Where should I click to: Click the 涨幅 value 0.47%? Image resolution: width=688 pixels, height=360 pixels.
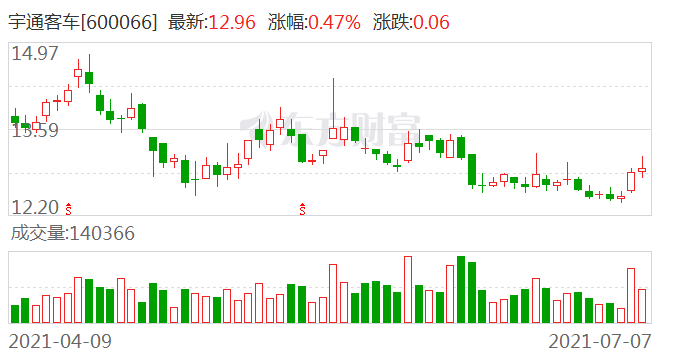(334, 22)
